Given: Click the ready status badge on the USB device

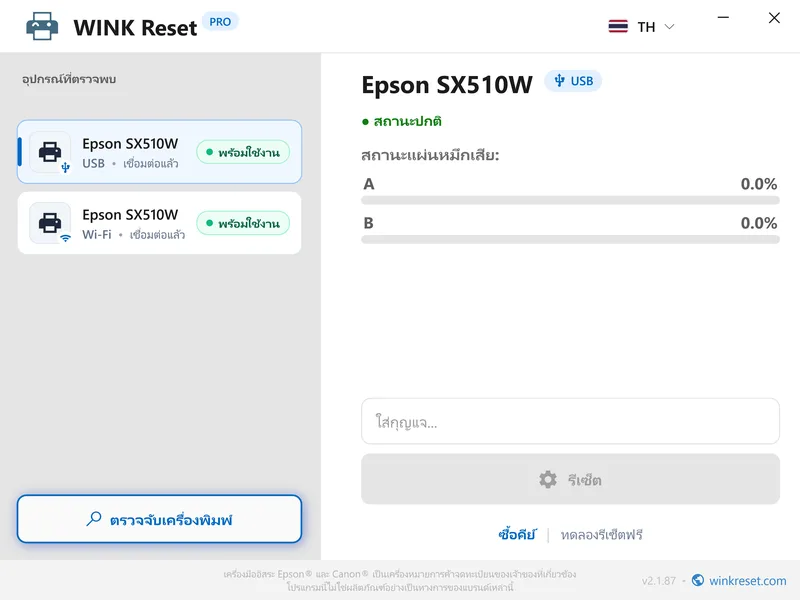Looking at the screenshot, I should (243, 152).
